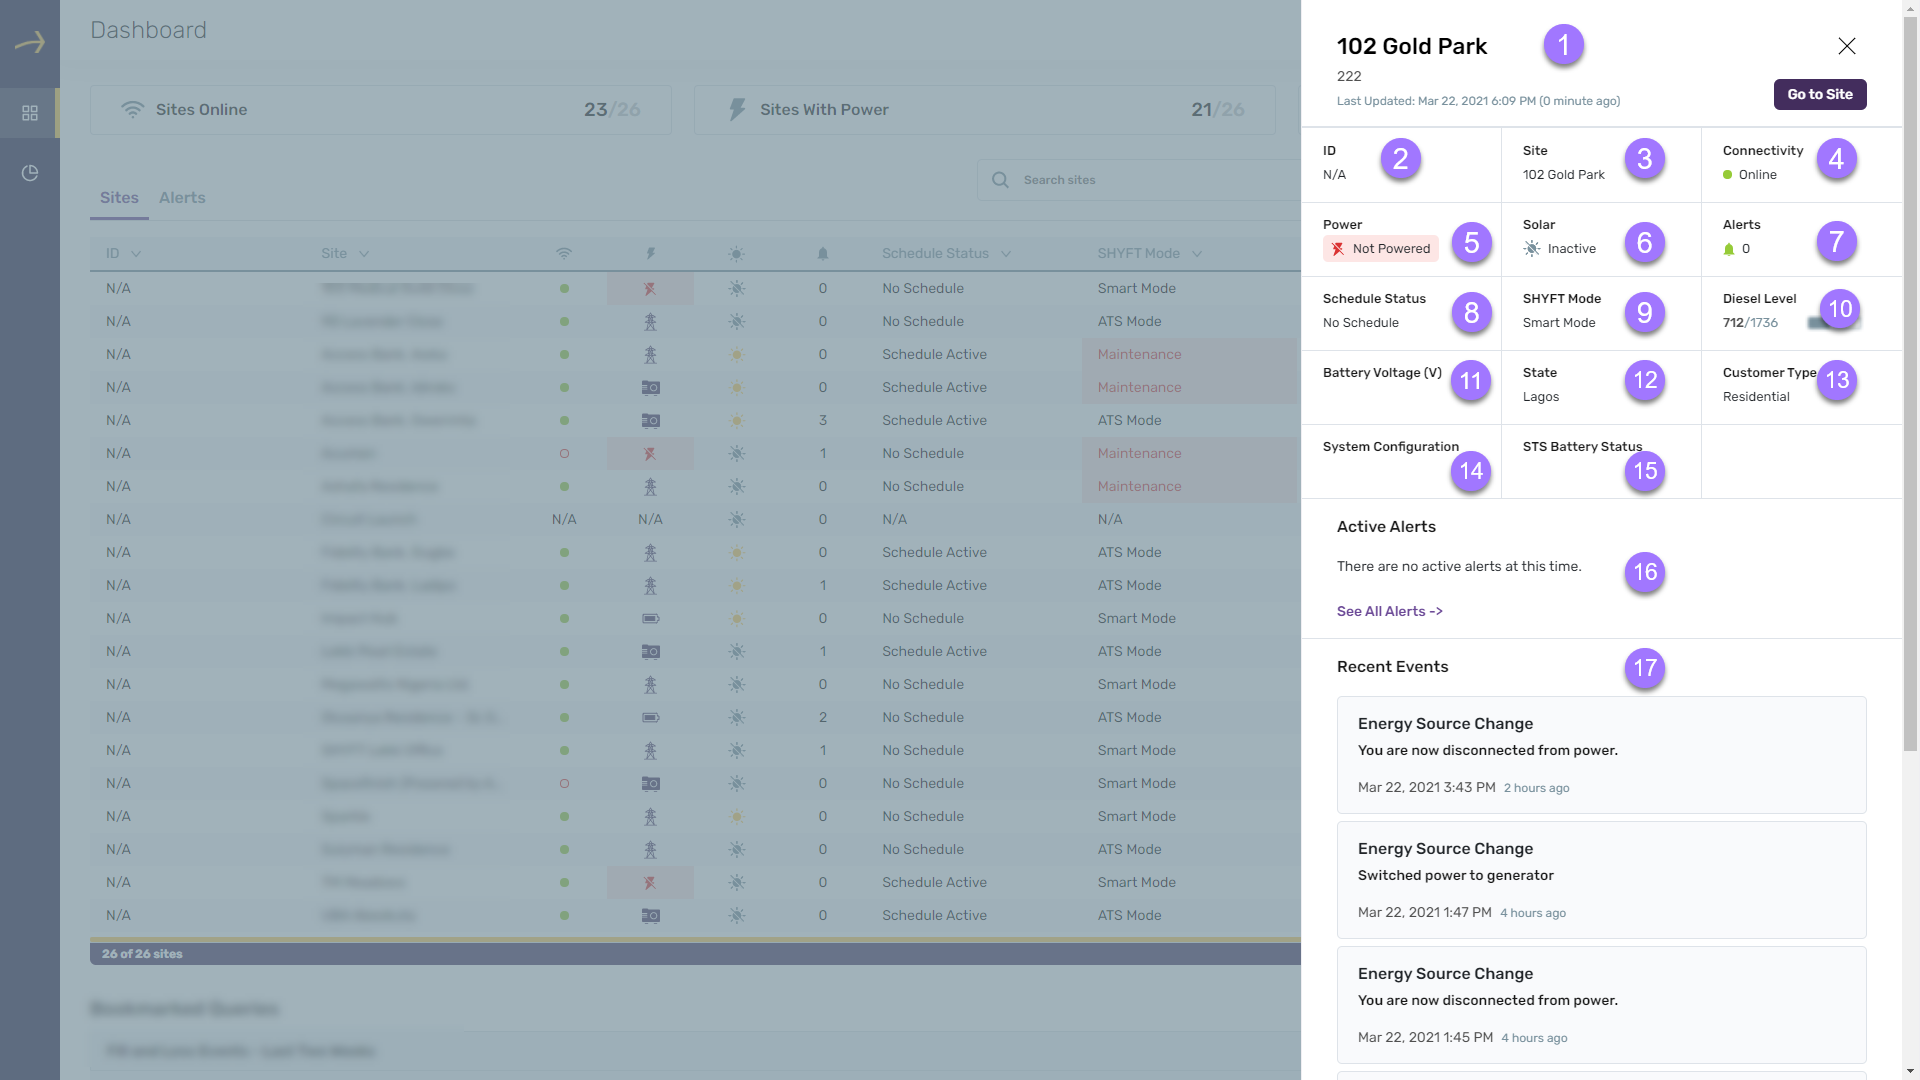Click the scrollbar down arrow

pos(1911,1071)
